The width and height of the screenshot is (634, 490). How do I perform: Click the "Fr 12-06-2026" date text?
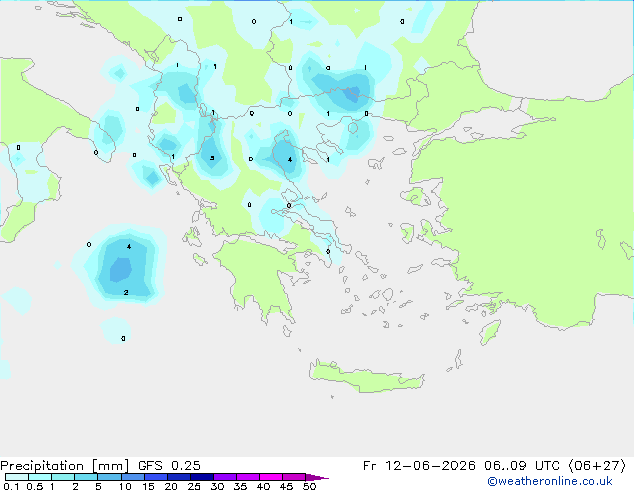pos(419,466)
